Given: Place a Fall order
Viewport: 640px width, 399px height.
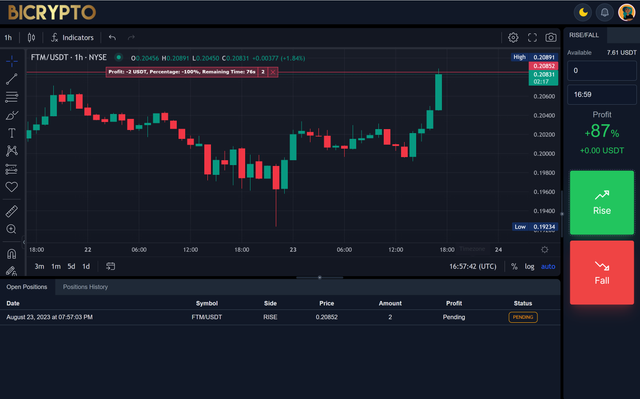Looking at the screenshot, I should coord(602,273).
